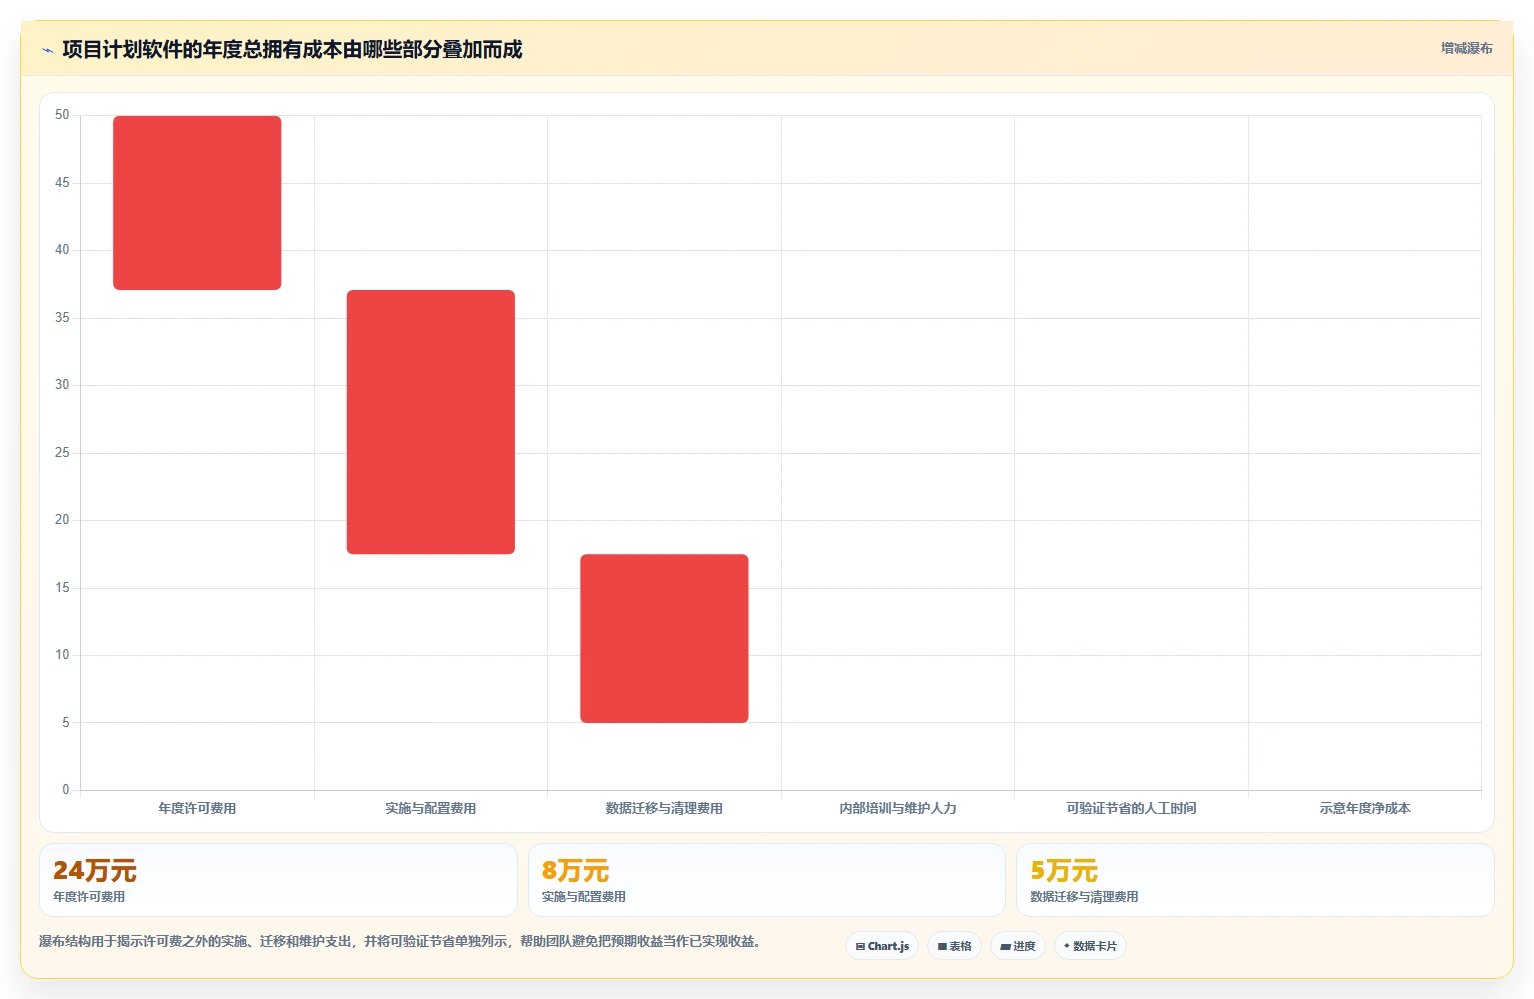Click the red 数据迁移与清理费用 waterfall bar
This screenshot has height=999, width=1534.
pyautogui.click(x=664, y=638)
